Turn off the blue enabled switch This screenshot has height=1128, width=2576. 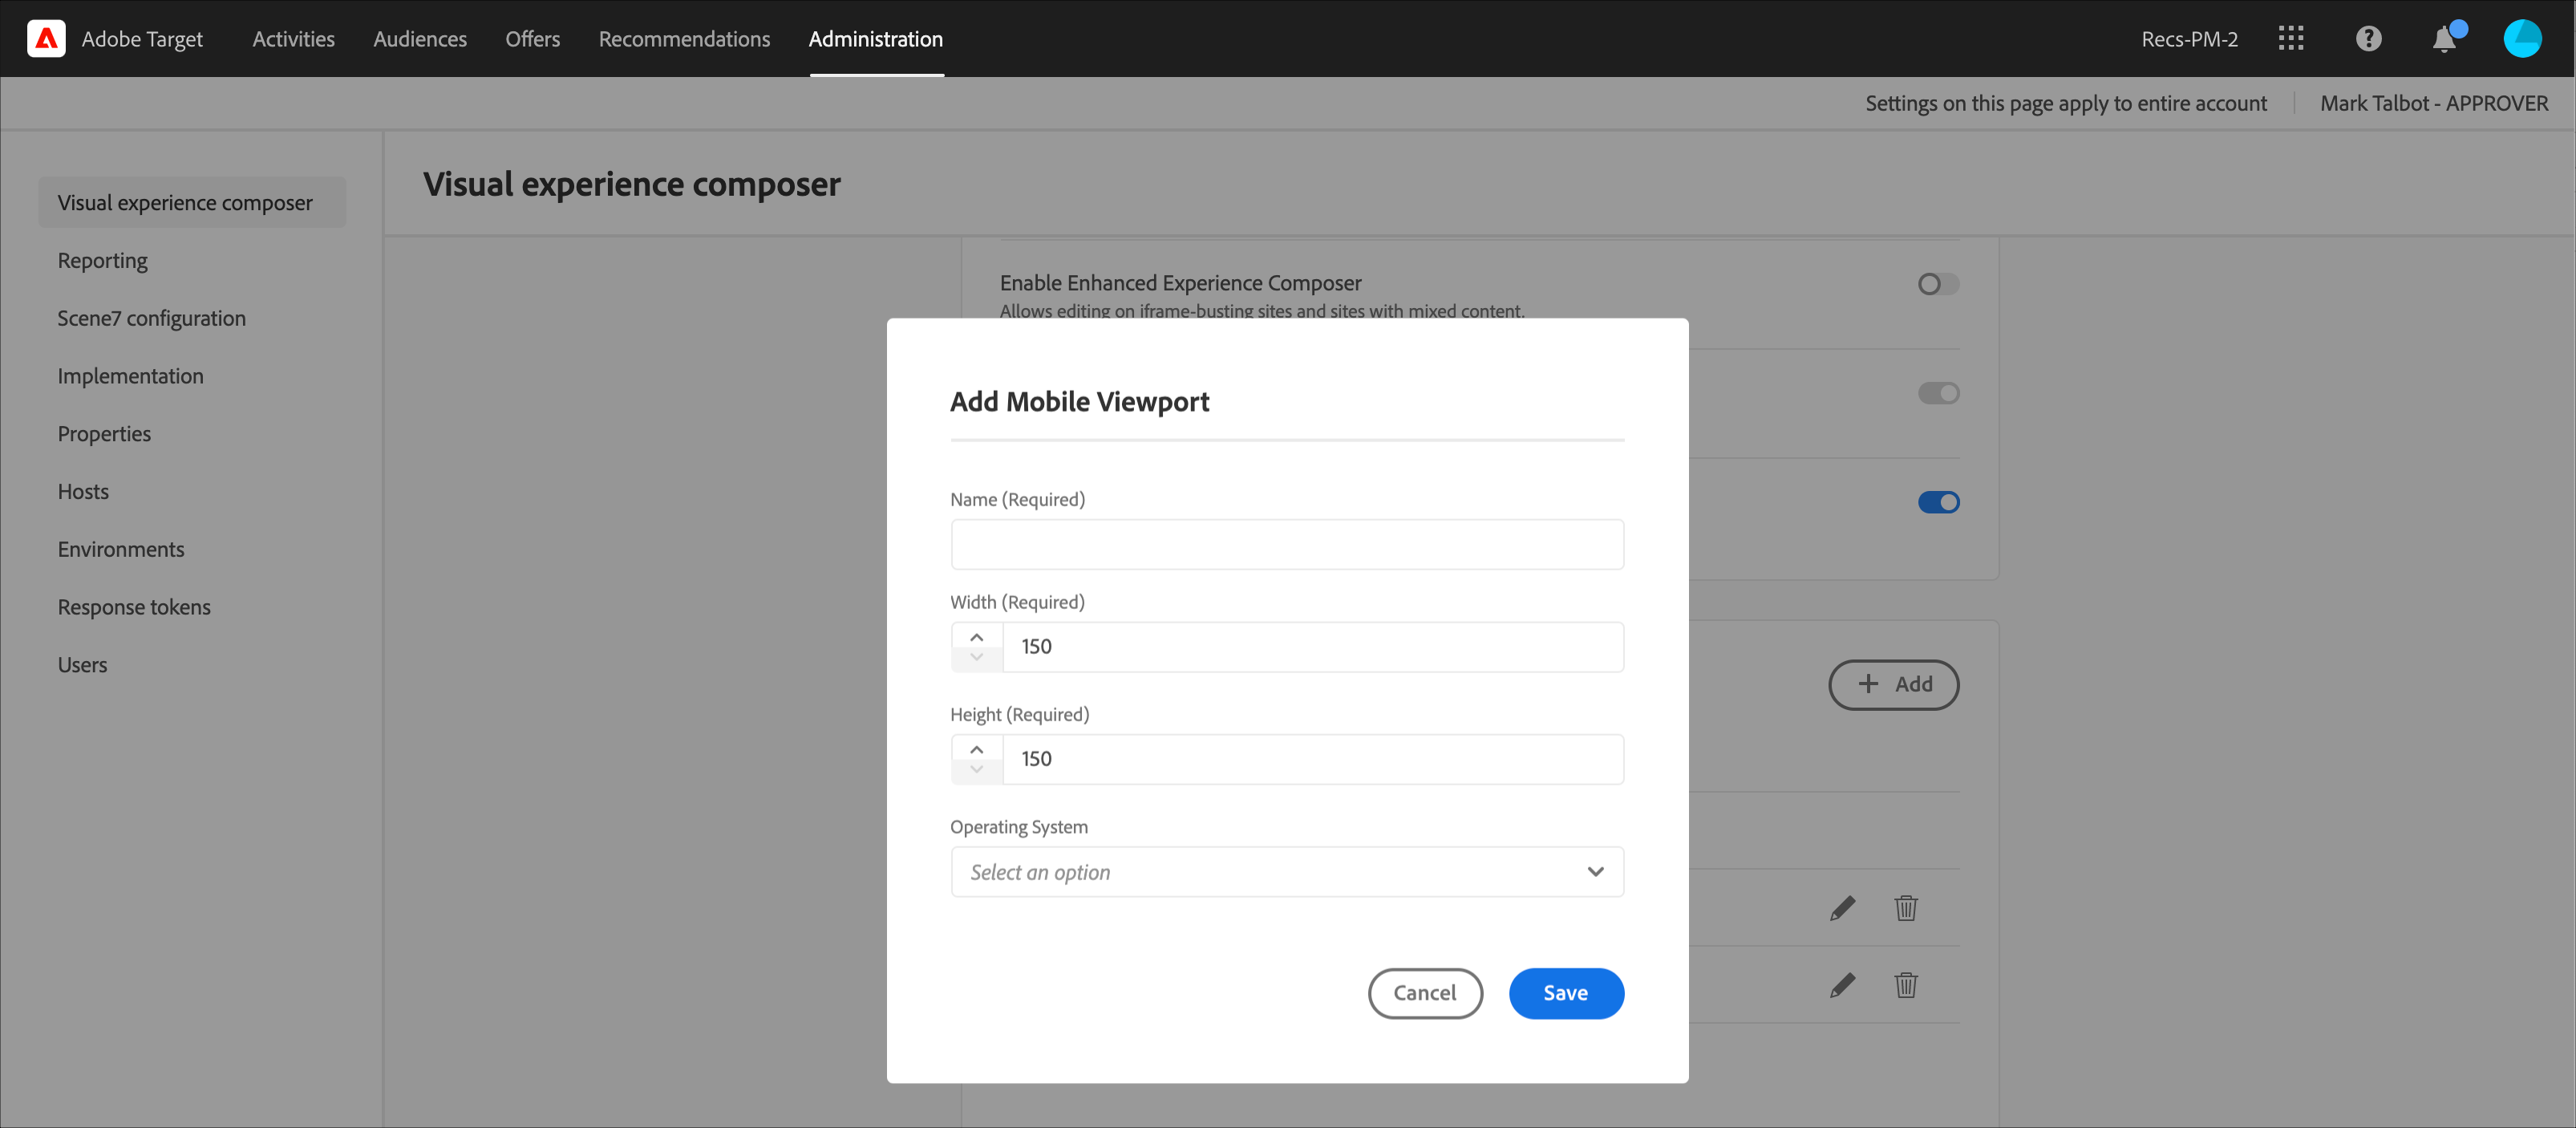click(x=1938, y=502)
